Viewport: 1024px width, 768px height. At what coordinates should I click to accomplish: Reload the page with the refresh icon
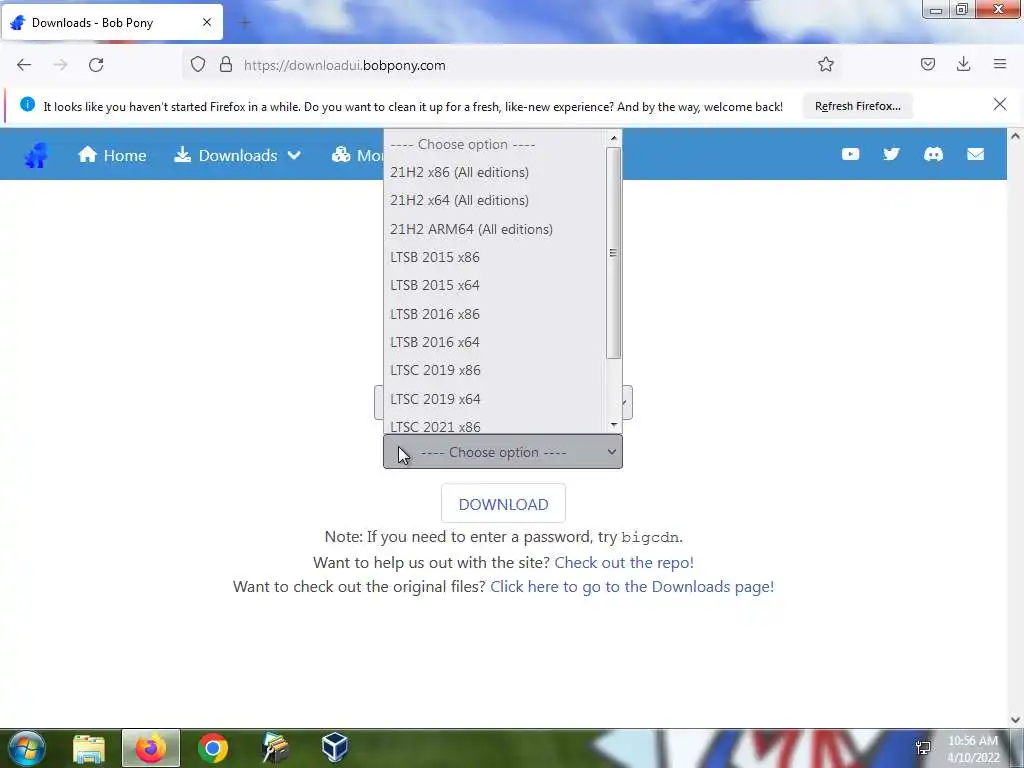96,65
